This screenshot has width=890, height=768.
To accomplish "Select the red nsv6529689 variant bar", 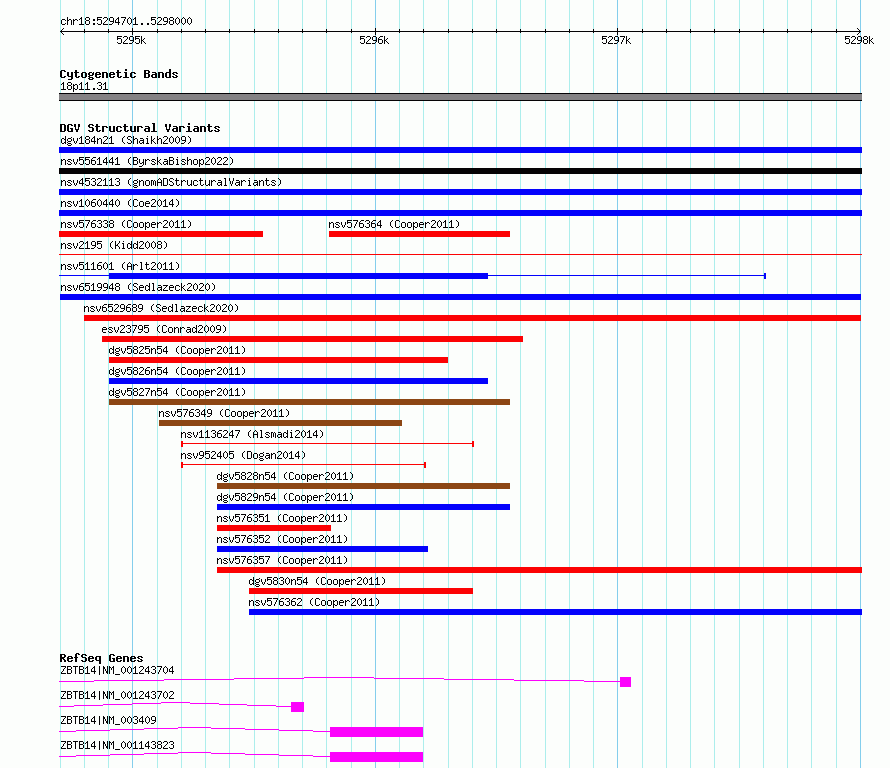I will point(472,318).
